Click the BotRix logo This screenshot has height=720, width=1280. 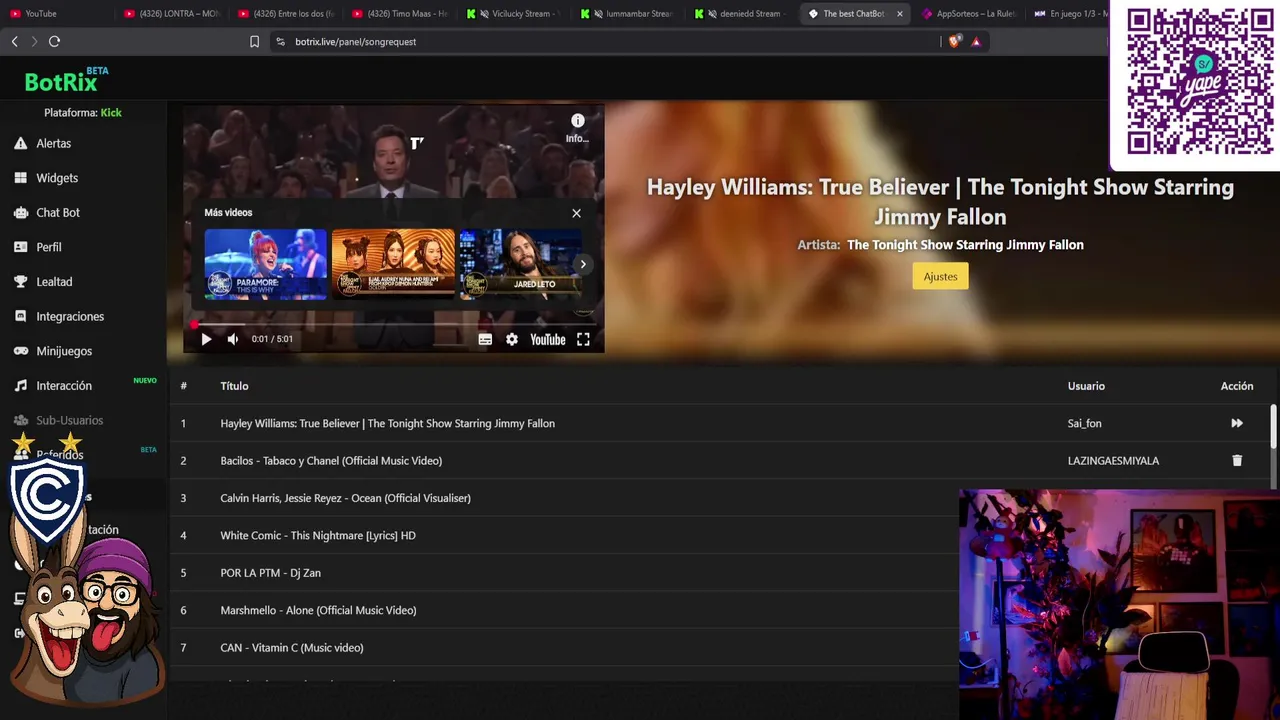point(66,80)
